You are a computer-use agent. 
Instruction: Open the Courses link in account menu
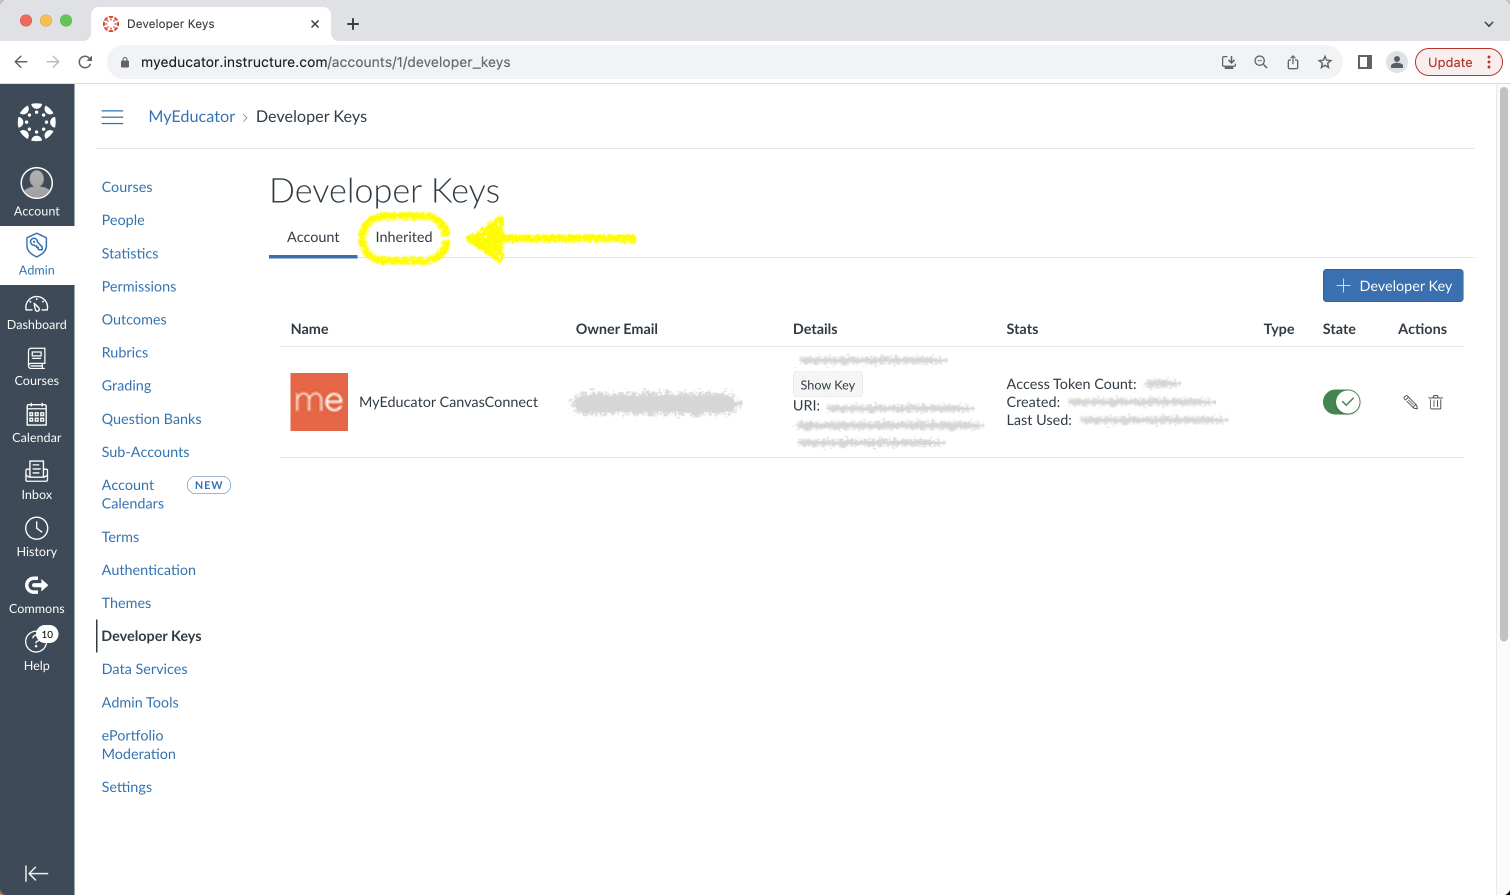tap(127, 187)
